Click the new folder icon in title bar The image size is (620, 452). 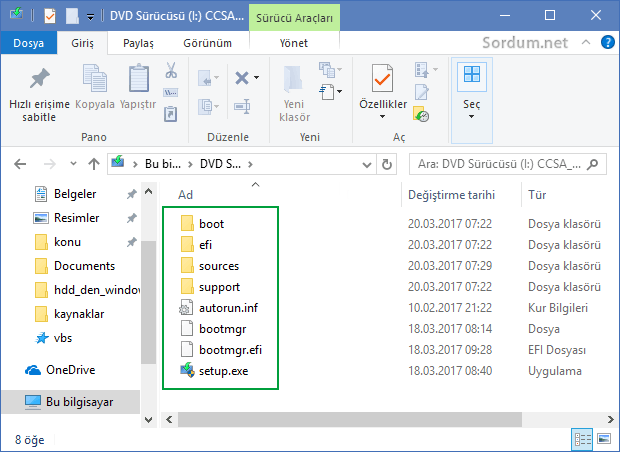(72, 16)
